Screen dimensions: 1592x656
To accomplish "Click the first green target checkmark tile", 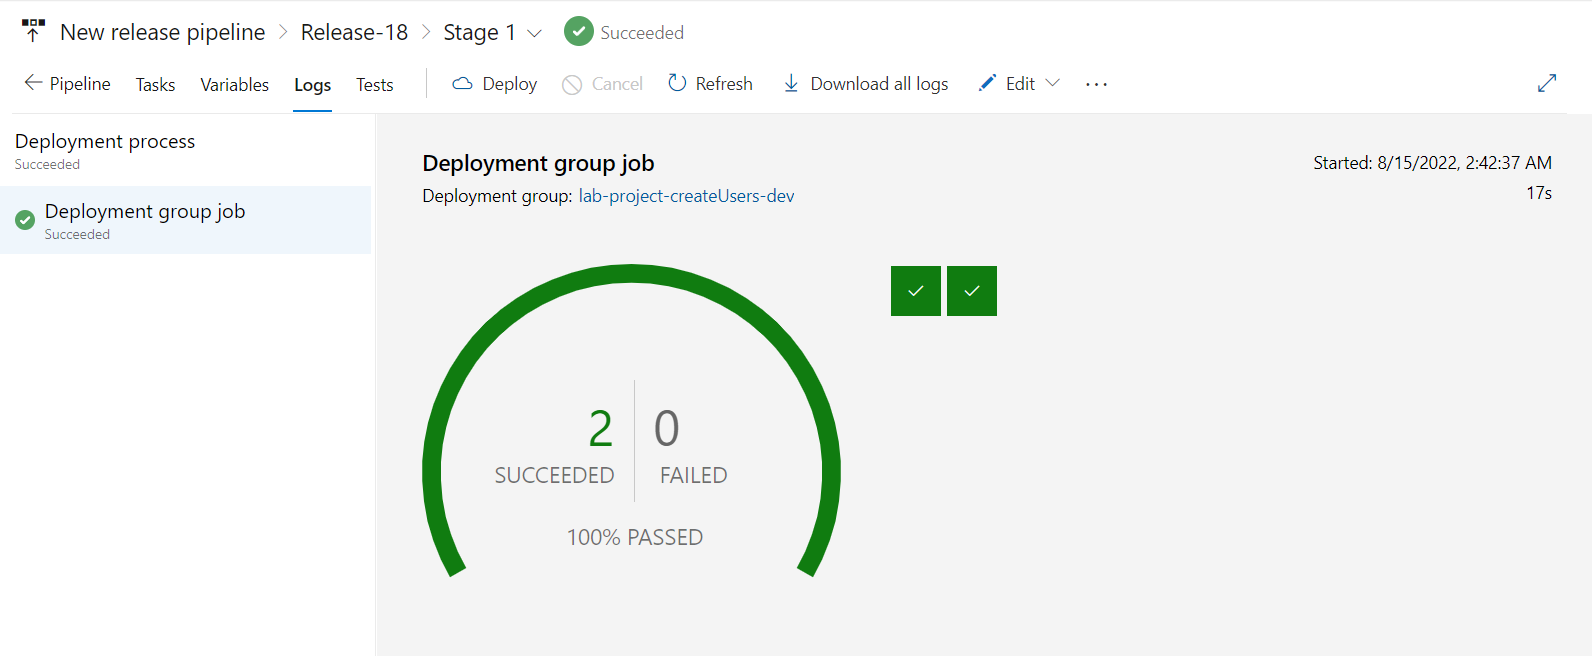I will coord(916,291).
